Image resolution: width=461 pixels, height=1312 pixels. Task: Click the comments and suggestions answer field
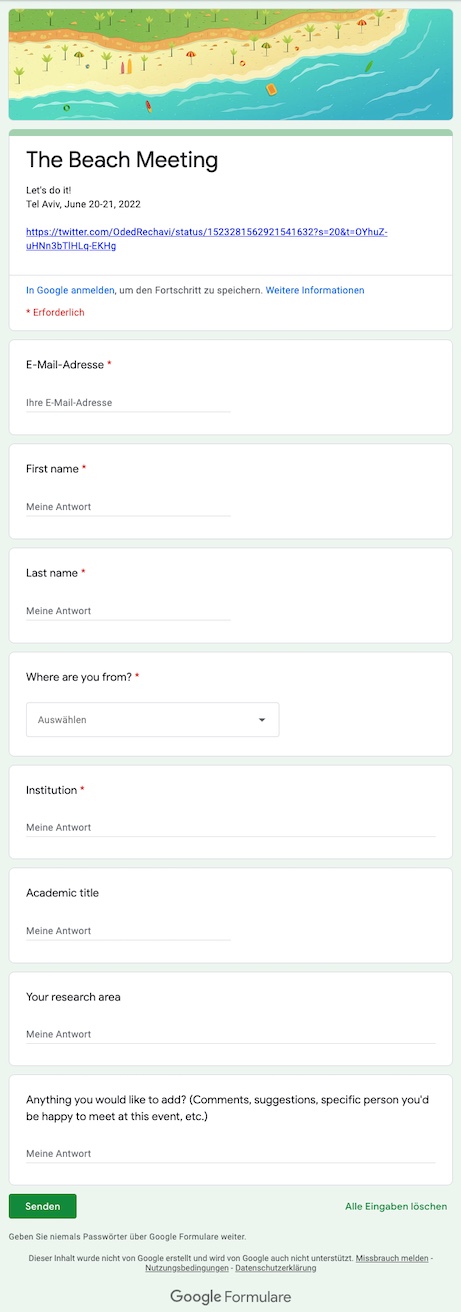click(x=231, y=1153)
